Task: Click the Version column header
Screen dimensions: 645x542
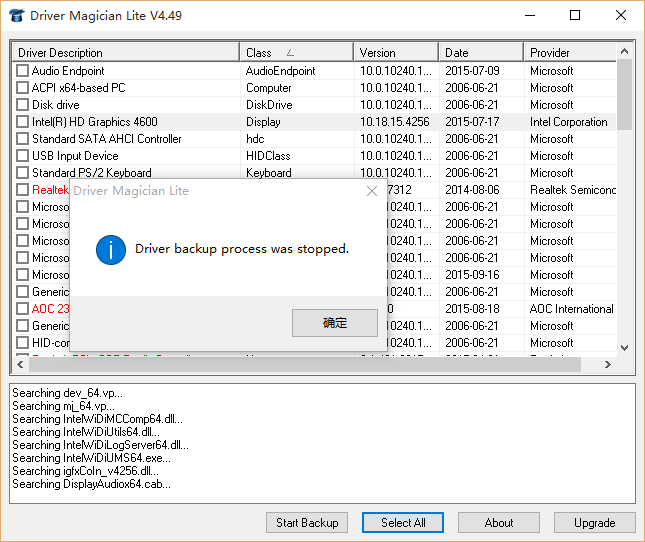Action: click(x=395, y=52)
